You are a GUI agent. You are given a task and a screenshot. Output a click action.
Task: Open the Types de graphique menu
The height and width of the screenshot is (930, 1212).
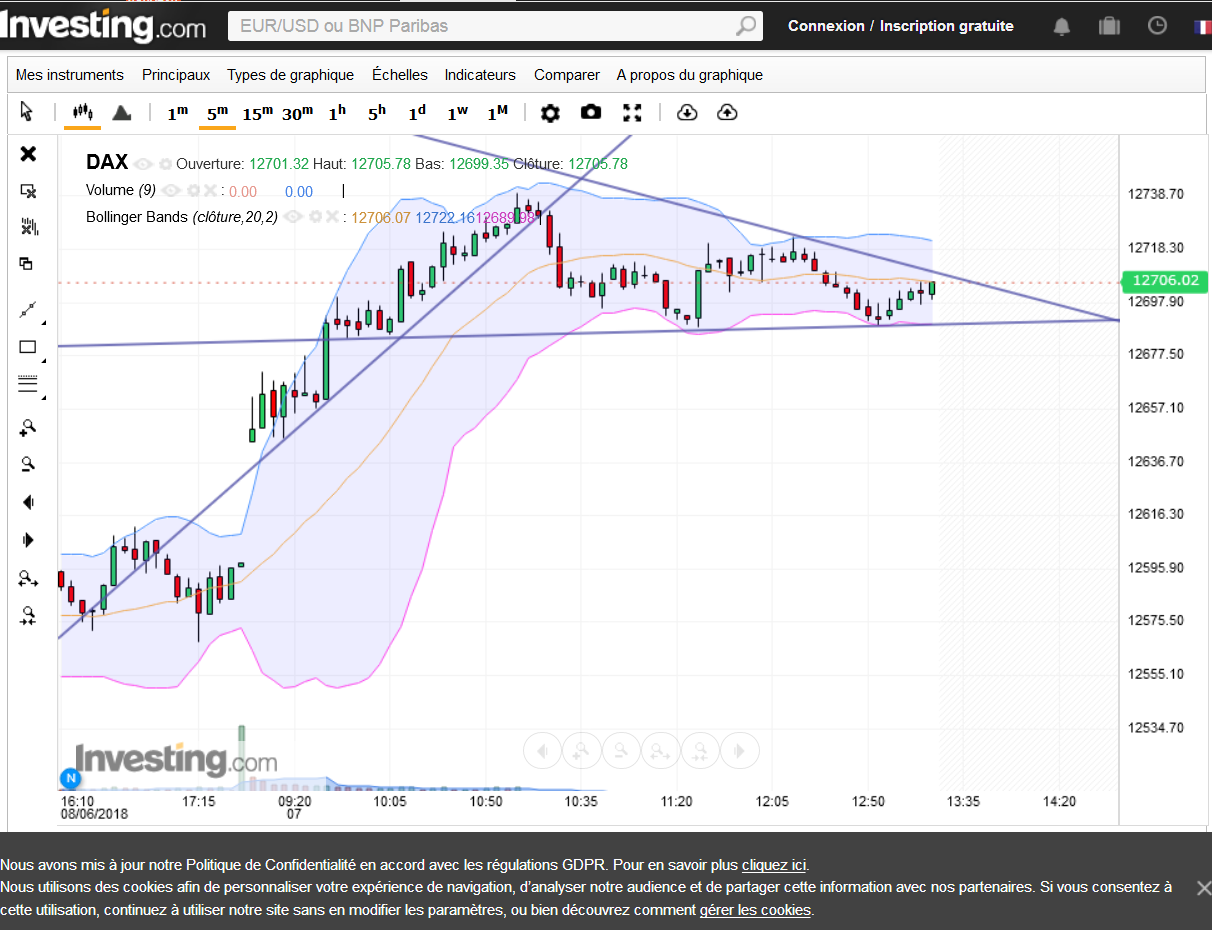point(290,75)
